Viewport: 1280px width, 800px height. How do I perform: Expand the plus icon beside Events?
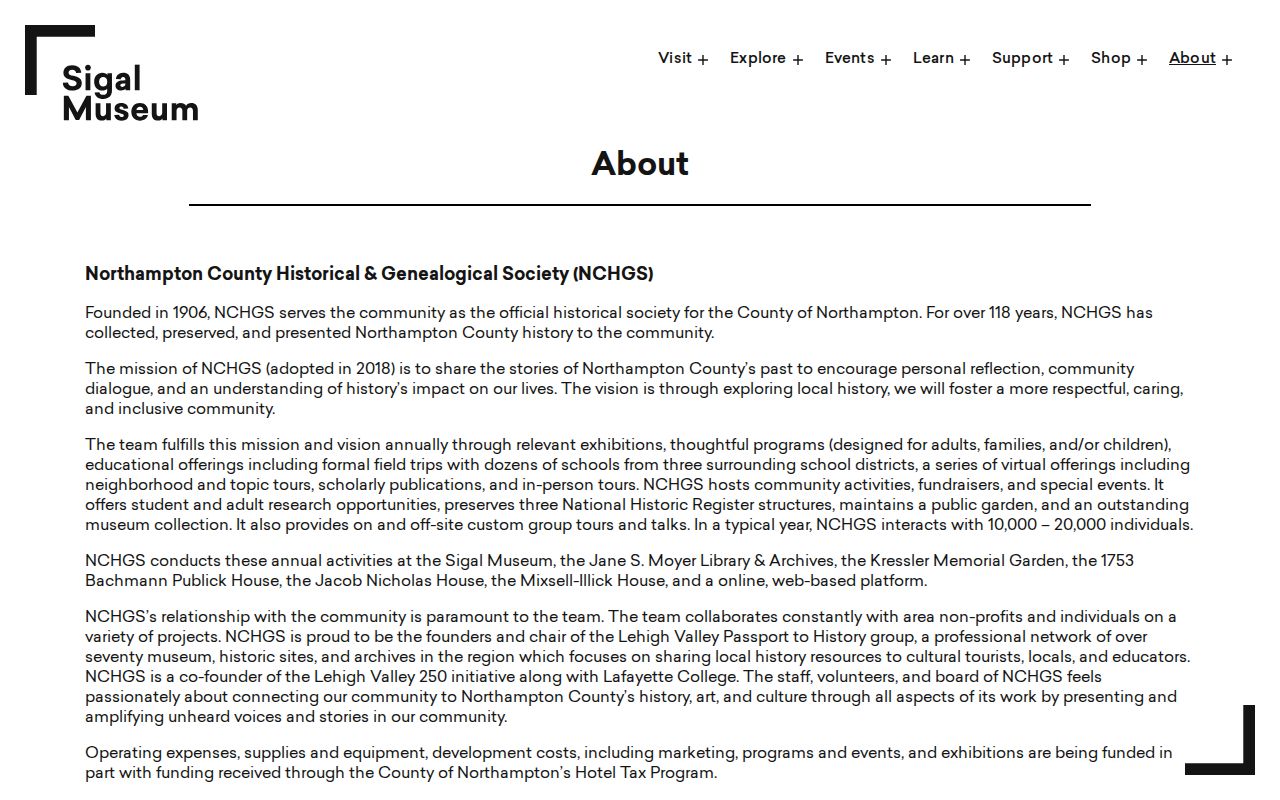(886, 60)
